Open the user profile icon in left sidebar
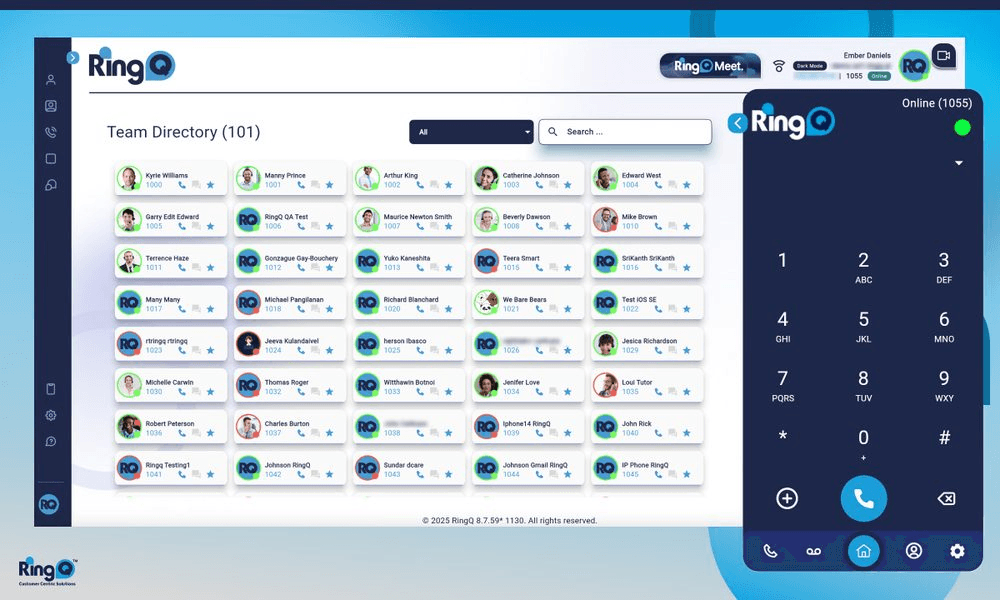The width and height of the screenshot is (1000, 600). click(51, 80)
